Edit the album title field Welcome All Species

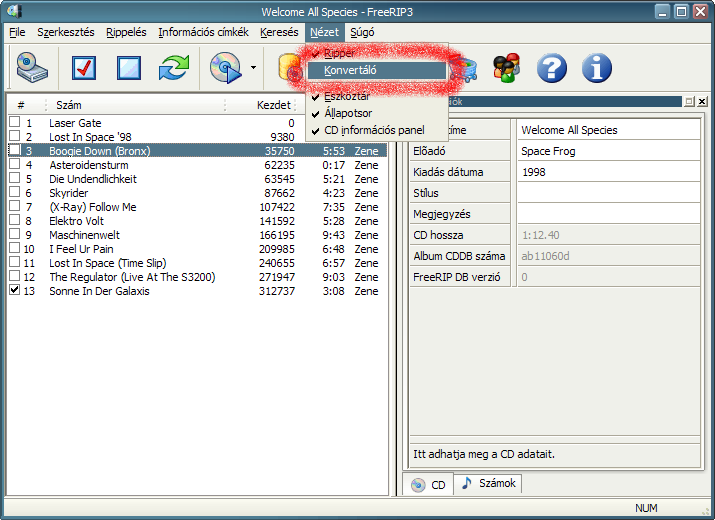tap(609, 130)
